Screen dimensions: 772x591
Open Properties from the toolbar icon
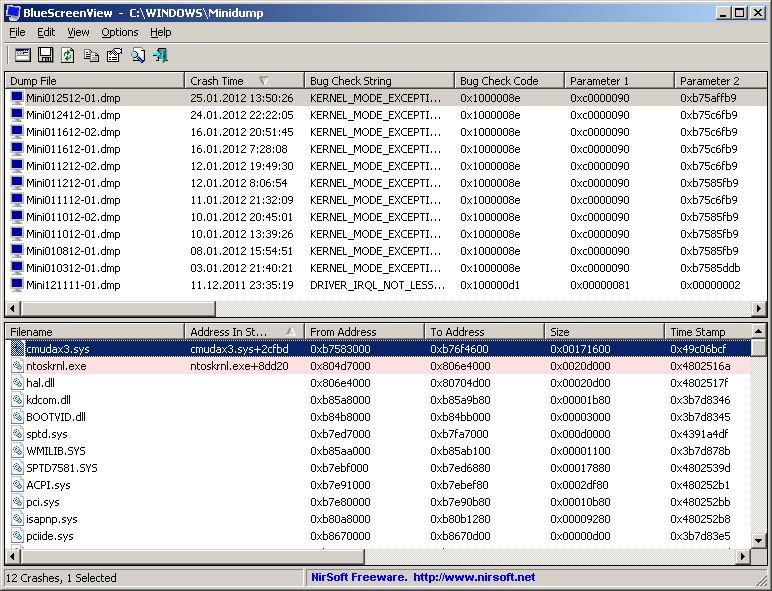point(114,55)
